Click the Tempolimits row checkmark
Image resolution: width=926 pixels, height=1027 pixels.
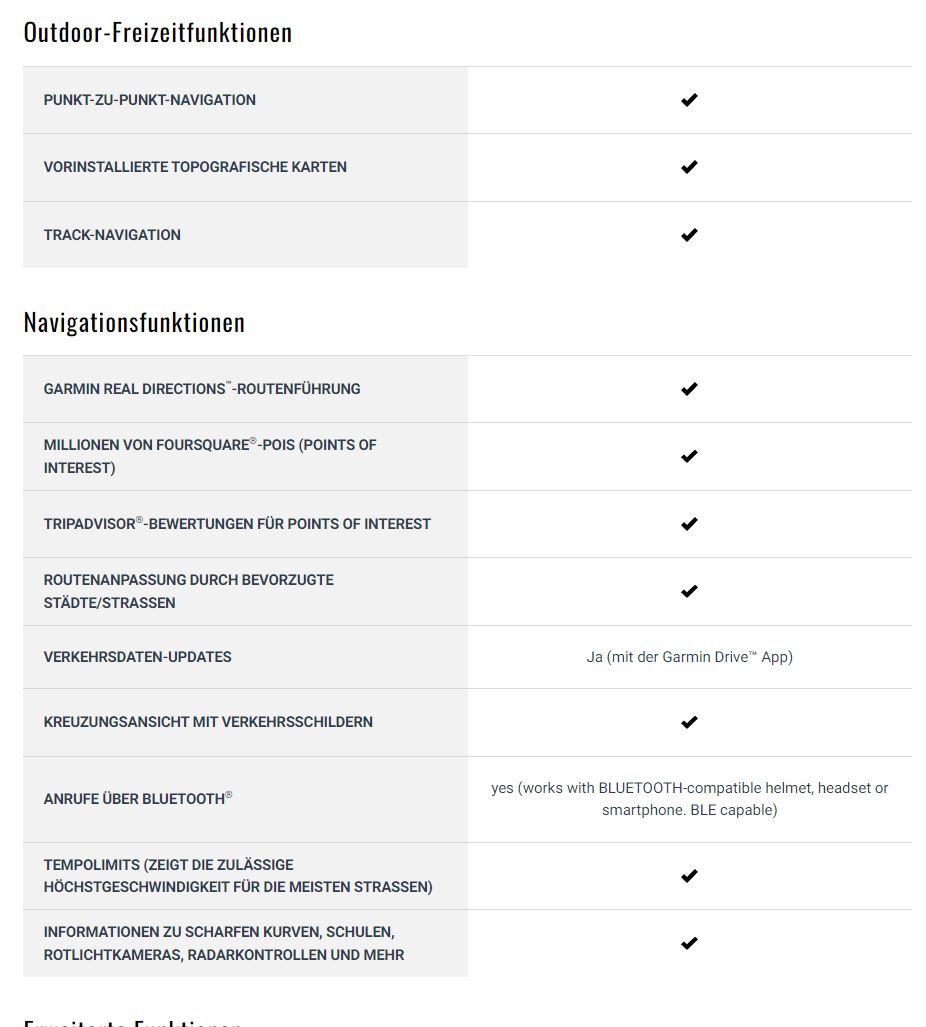pos(689,876)
